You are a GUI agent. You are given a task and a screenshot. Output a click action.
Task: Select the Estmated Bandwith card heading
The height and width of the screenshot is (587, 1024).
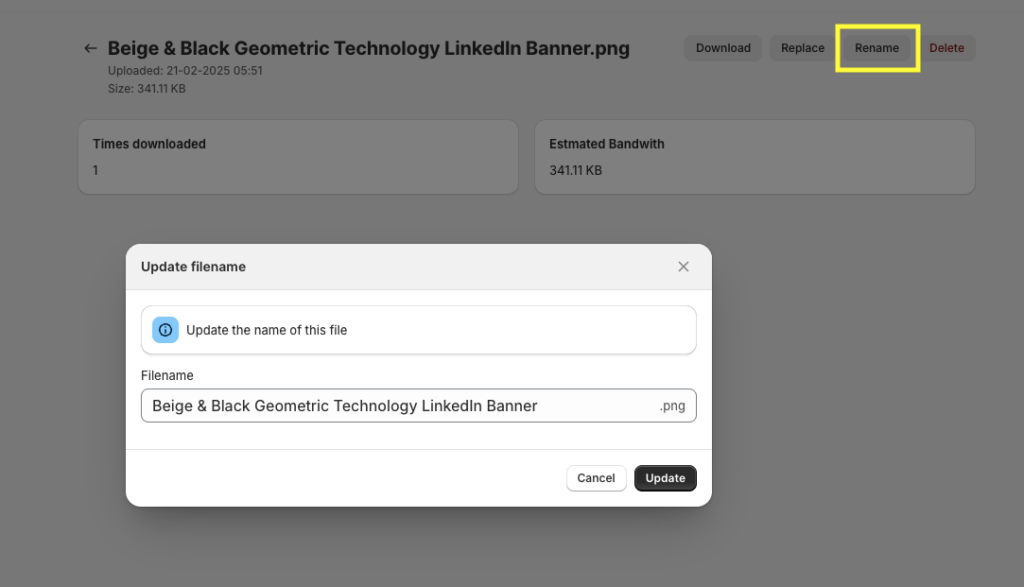[x=606, y=144]
